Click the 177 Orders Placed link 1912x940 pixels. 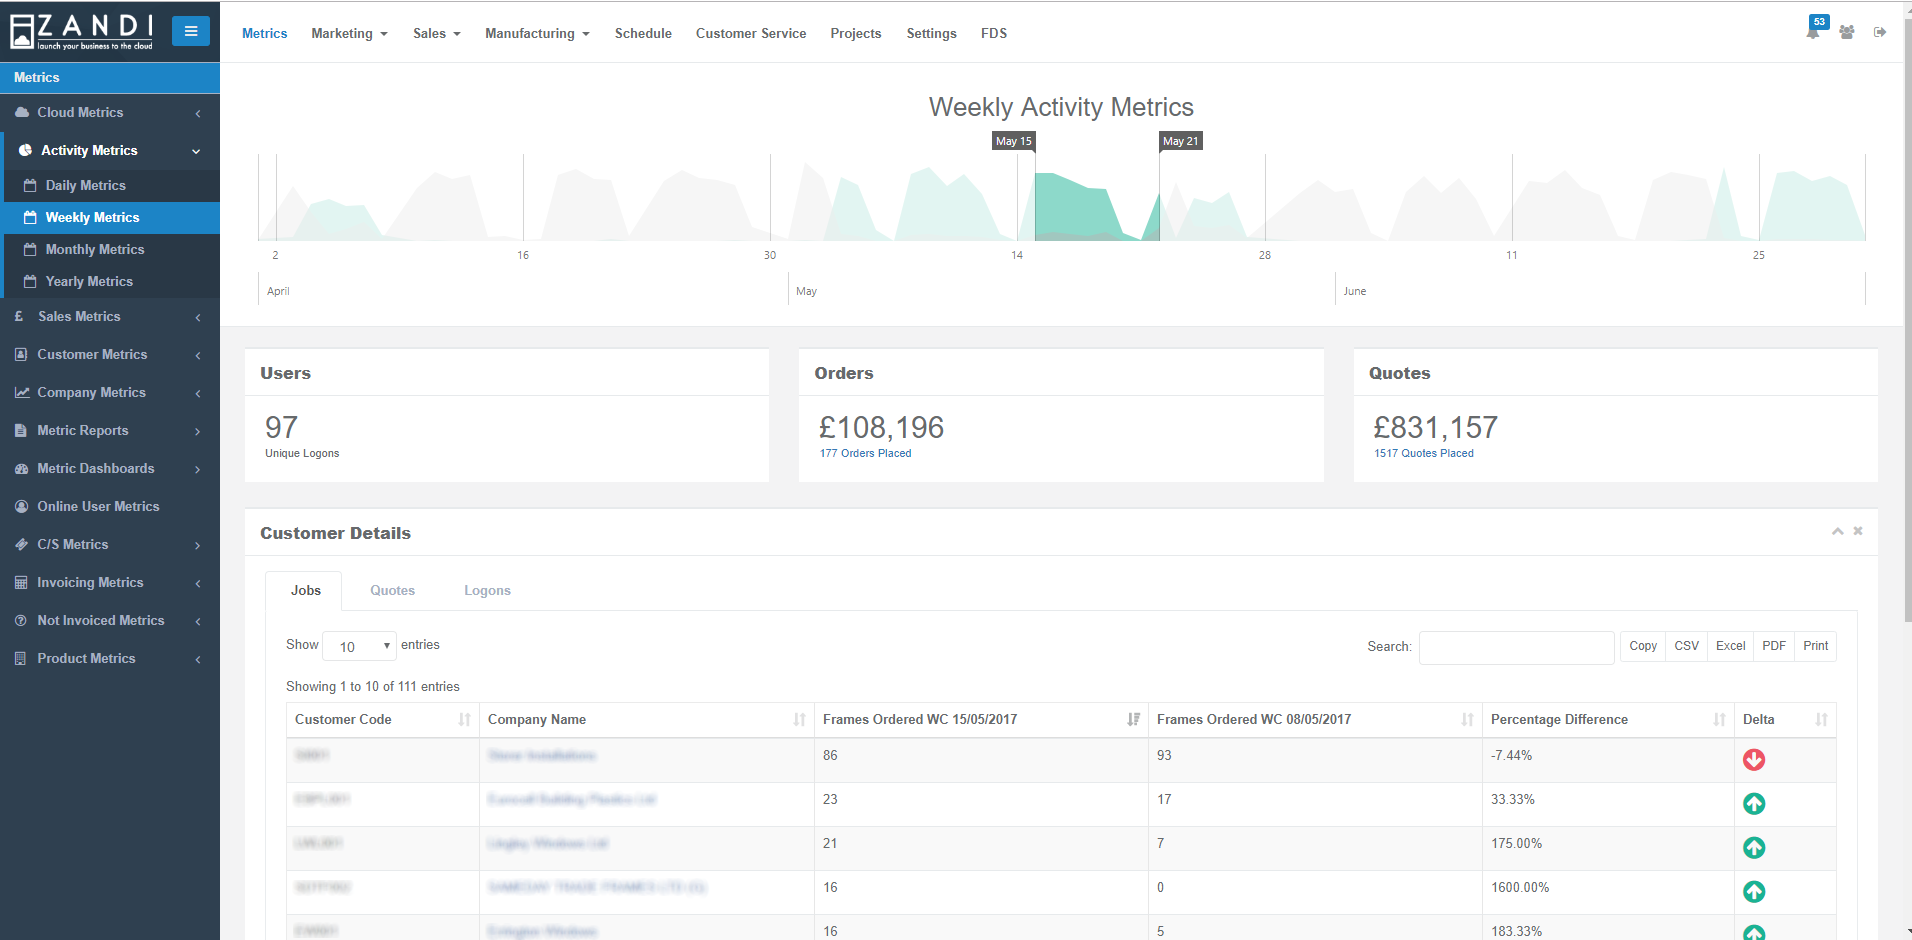click(865, 453)
